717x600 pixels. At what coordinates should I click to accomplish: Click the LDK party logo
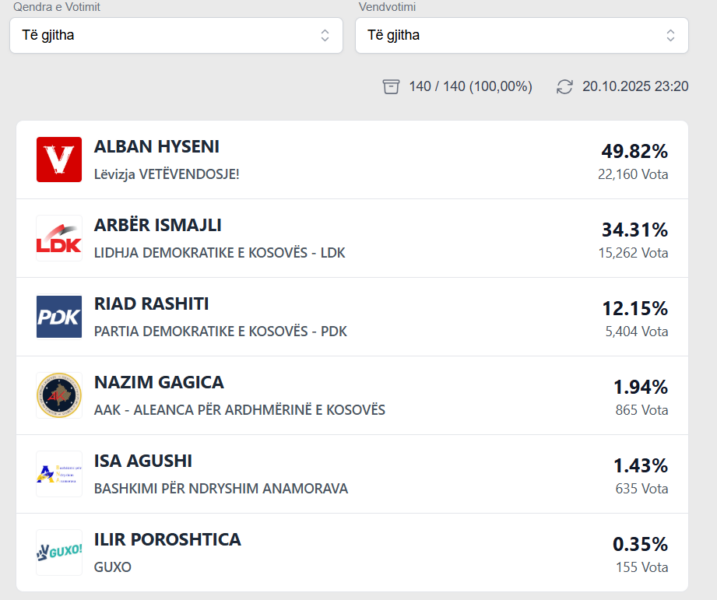[59, 238]
